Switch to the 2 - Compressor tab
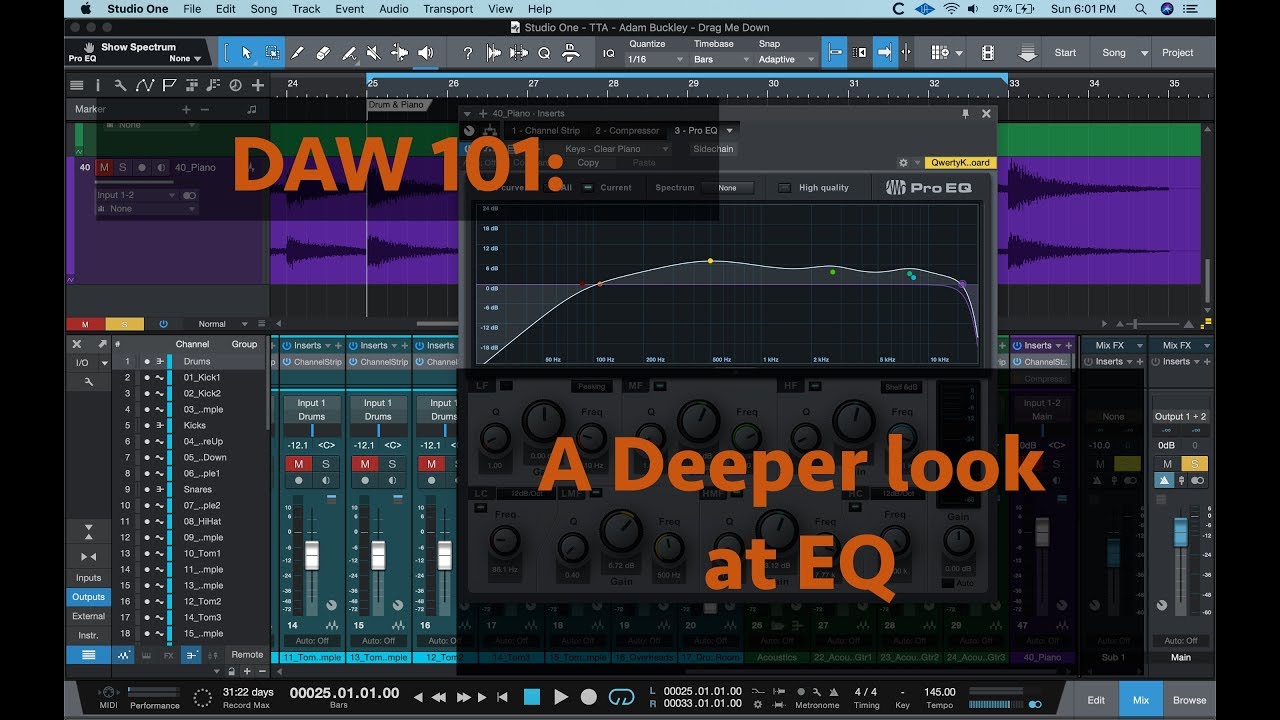This screenshot has width=1280, height=720. (x=627, y=130)
